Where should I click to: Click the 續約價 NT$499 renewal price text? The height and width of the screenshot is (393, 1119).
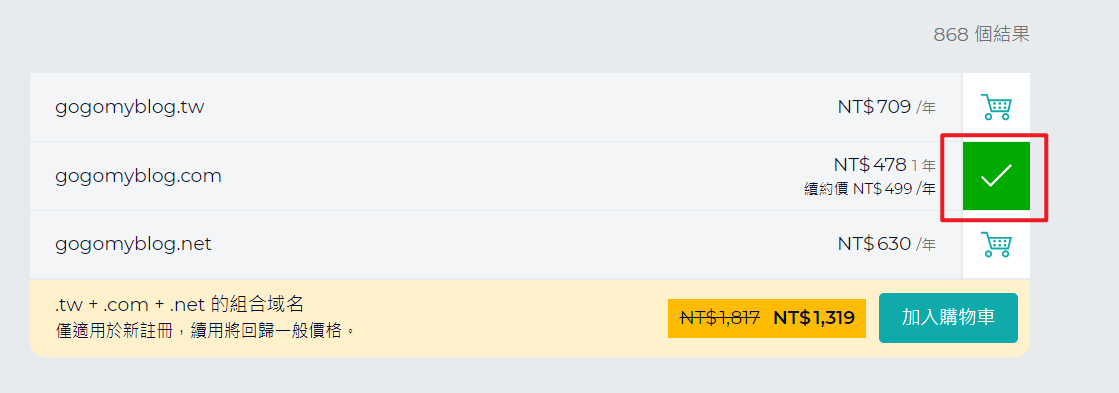click(869, 189)
